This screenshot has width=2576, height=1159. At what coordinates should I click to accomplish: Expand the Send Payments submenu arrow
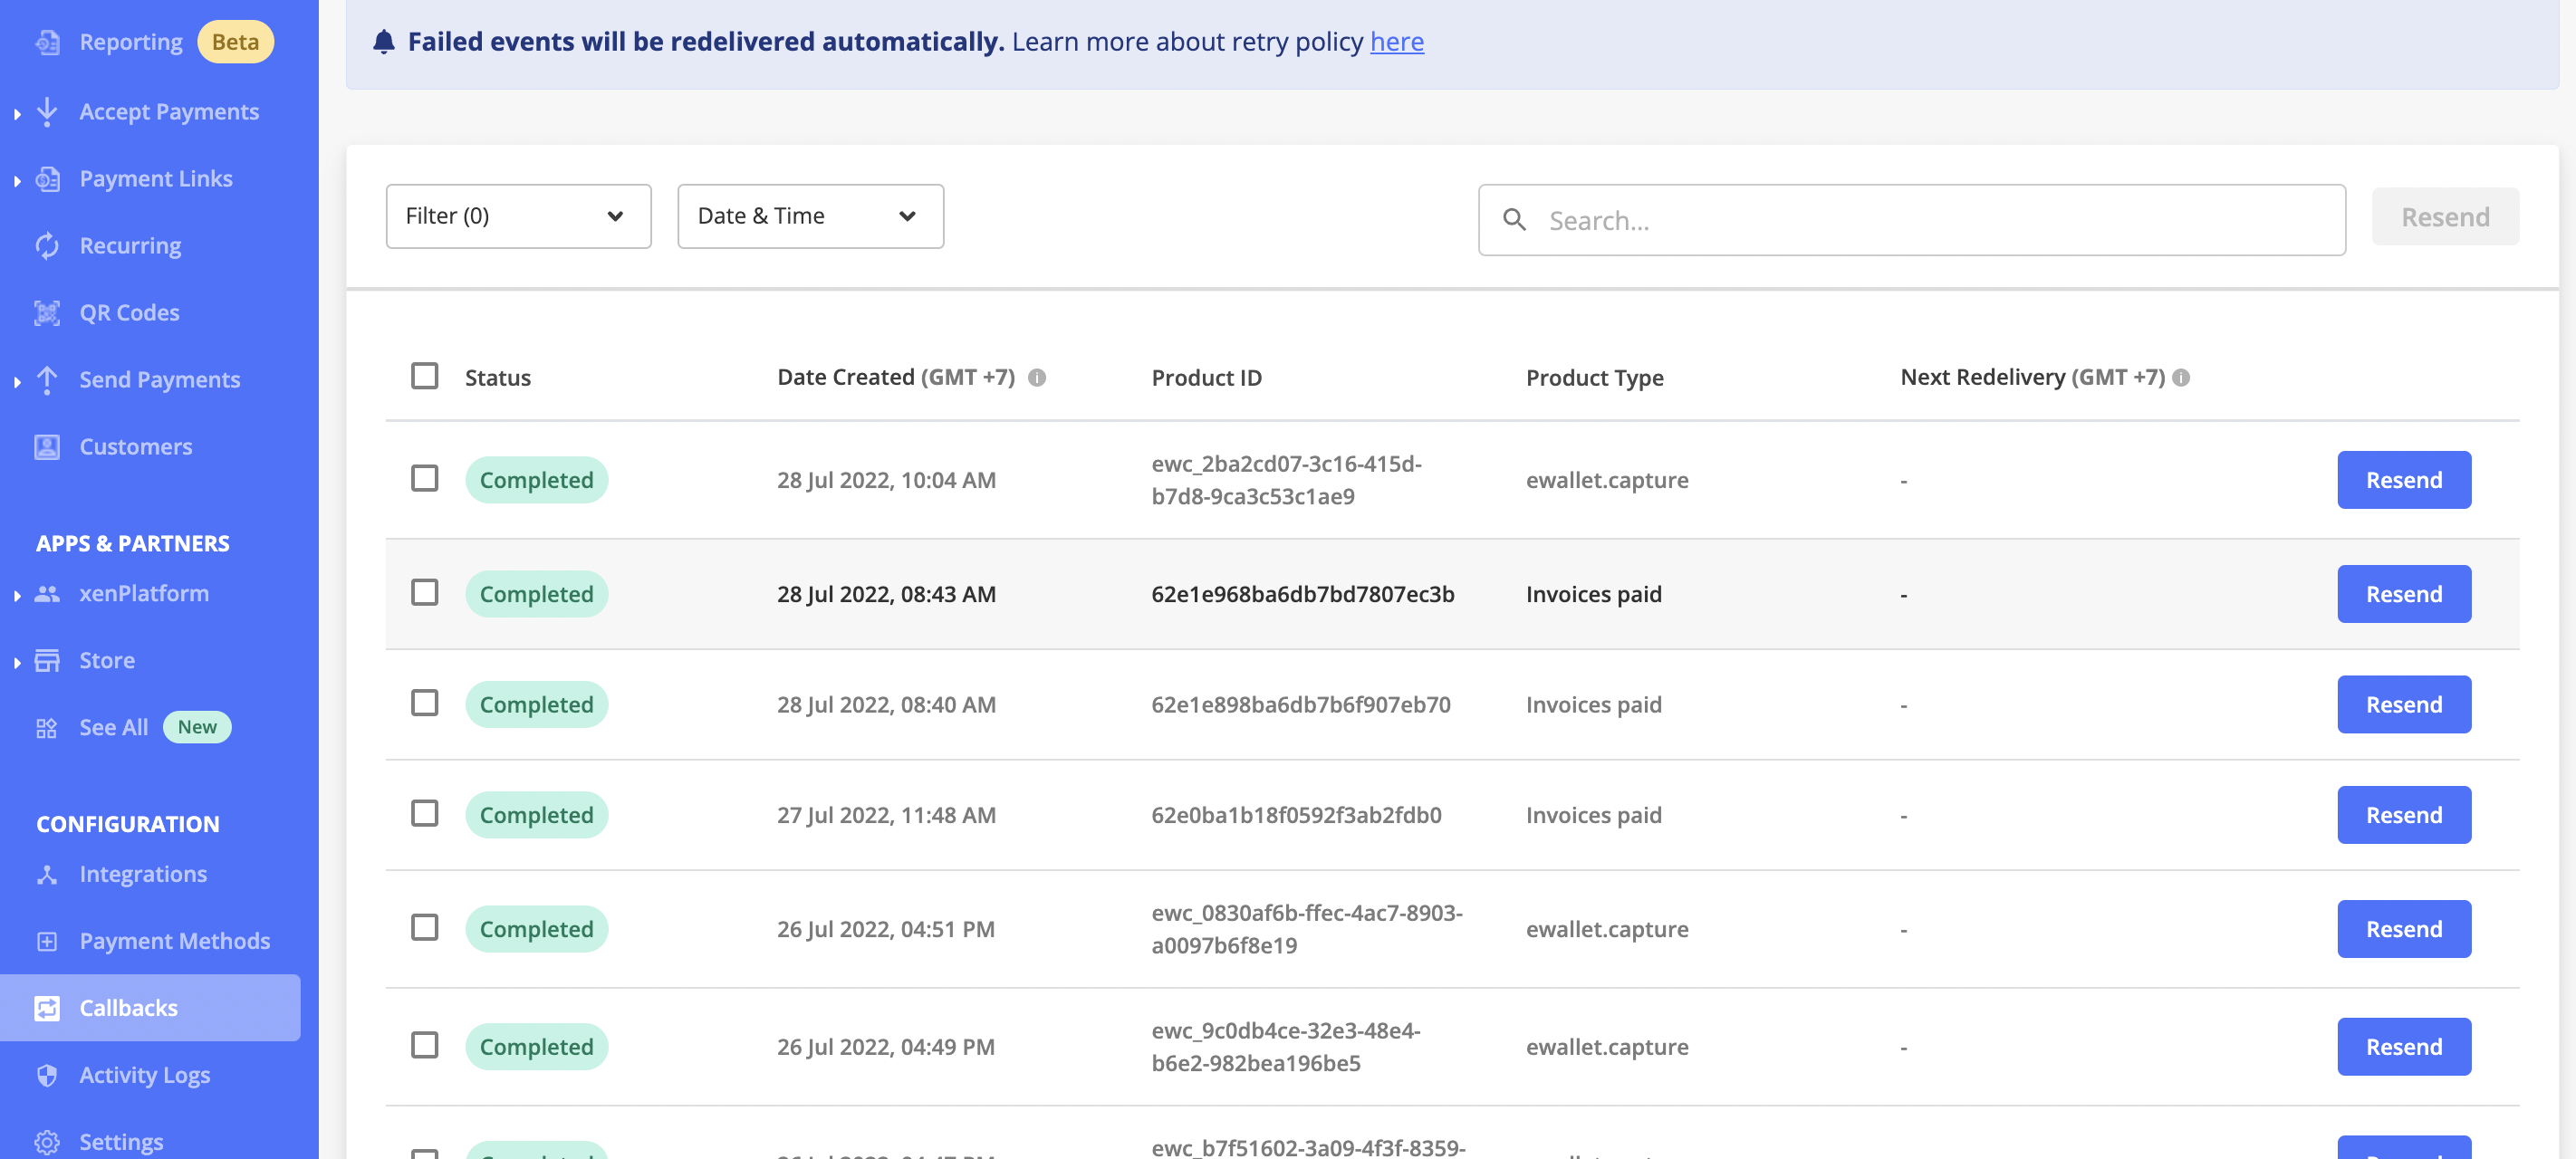coord(17,382)
